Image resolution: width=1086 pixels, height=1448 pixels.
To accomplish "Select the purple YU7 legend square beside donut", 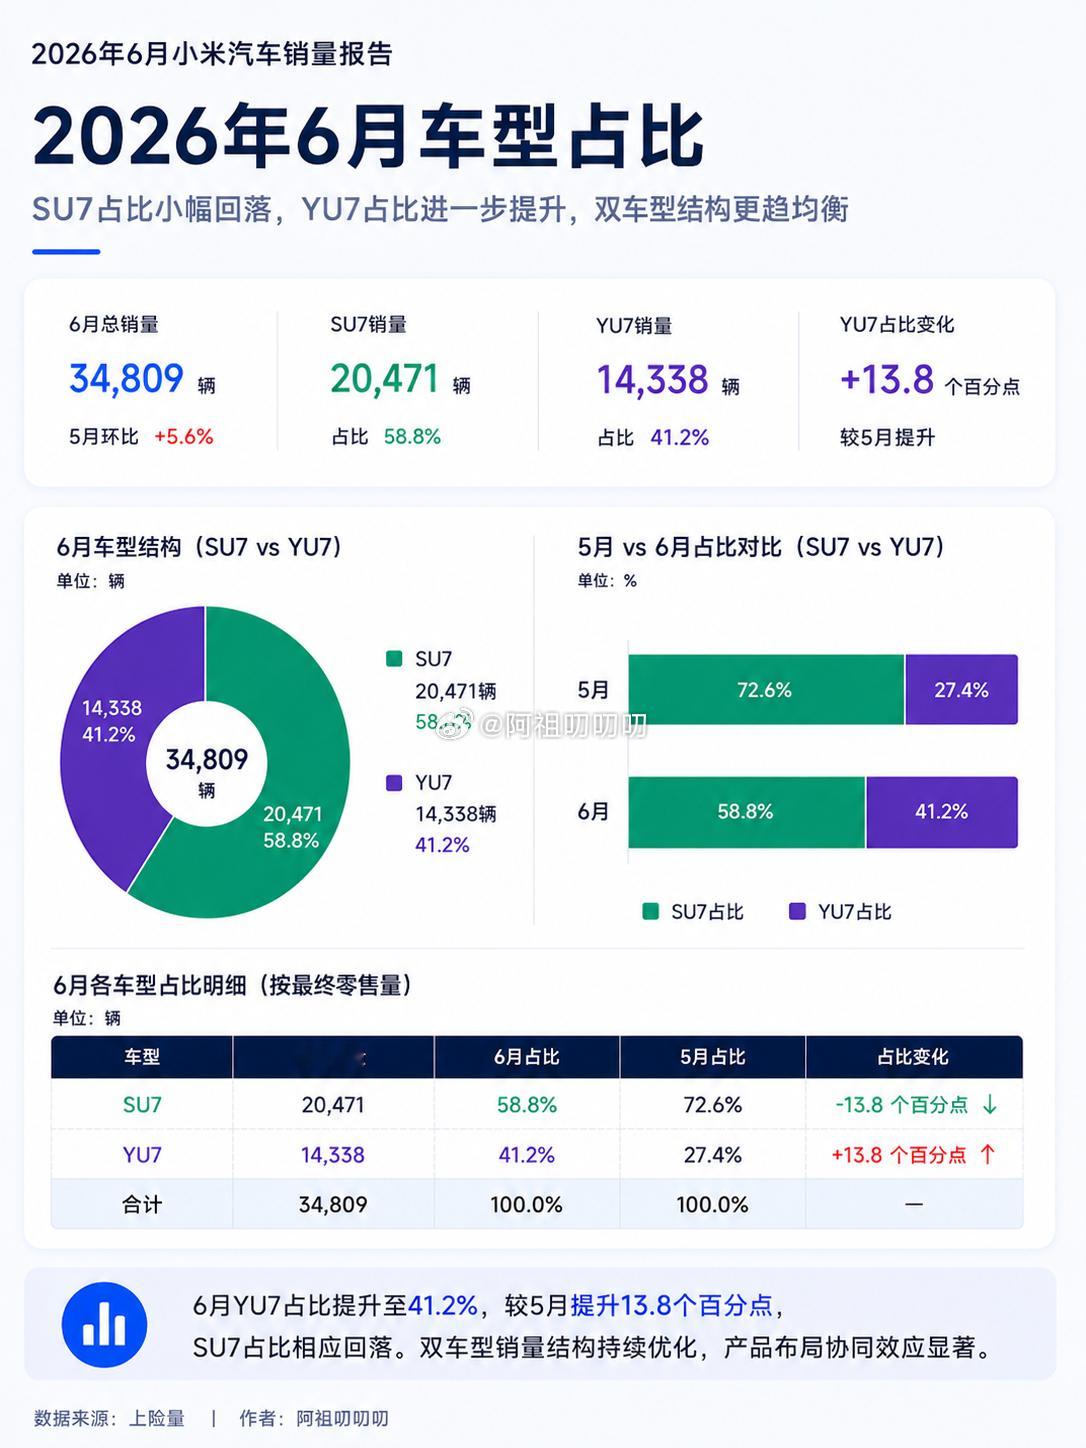I will [394, 782].
